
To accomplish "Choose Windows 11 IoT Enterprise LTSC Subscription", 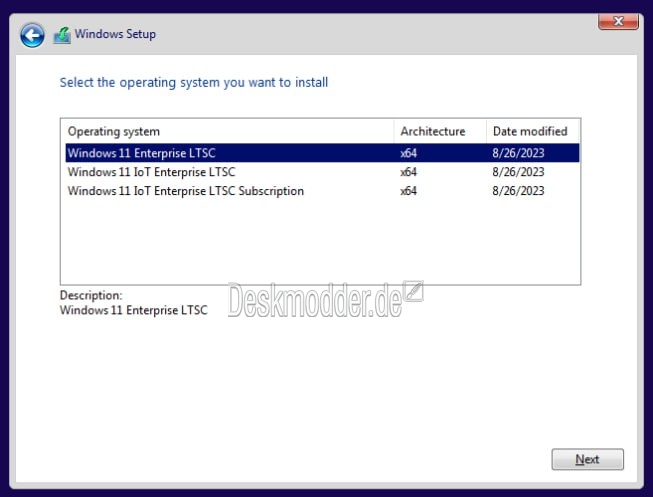I will pos(185,191).
